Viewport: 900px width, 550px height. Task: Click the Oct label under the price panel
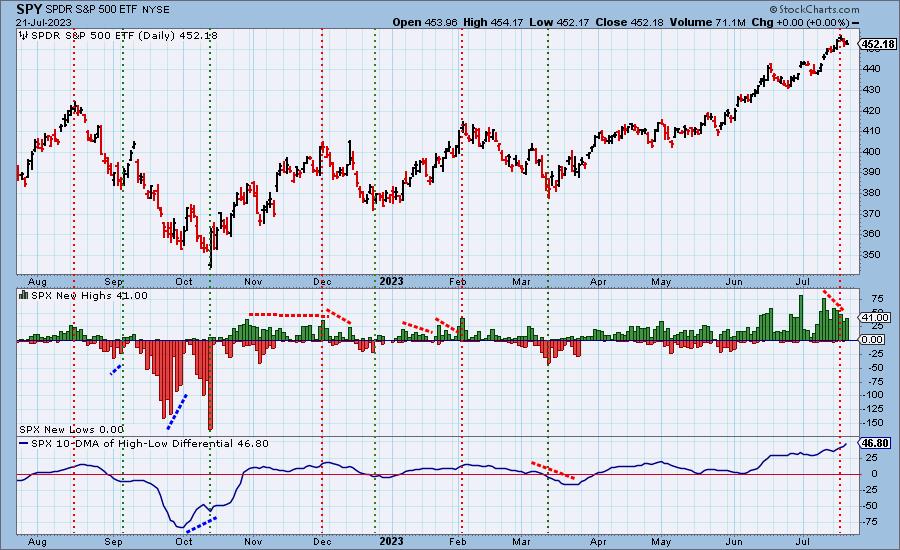[x=184, y=281]
